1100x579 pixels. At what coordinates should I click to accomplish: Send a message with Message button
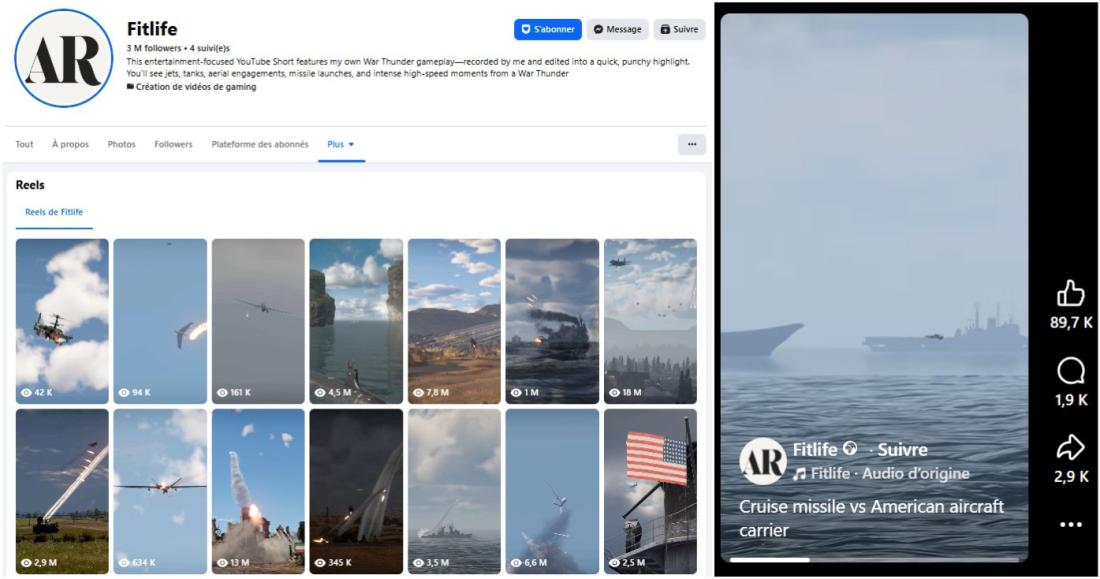617,30
